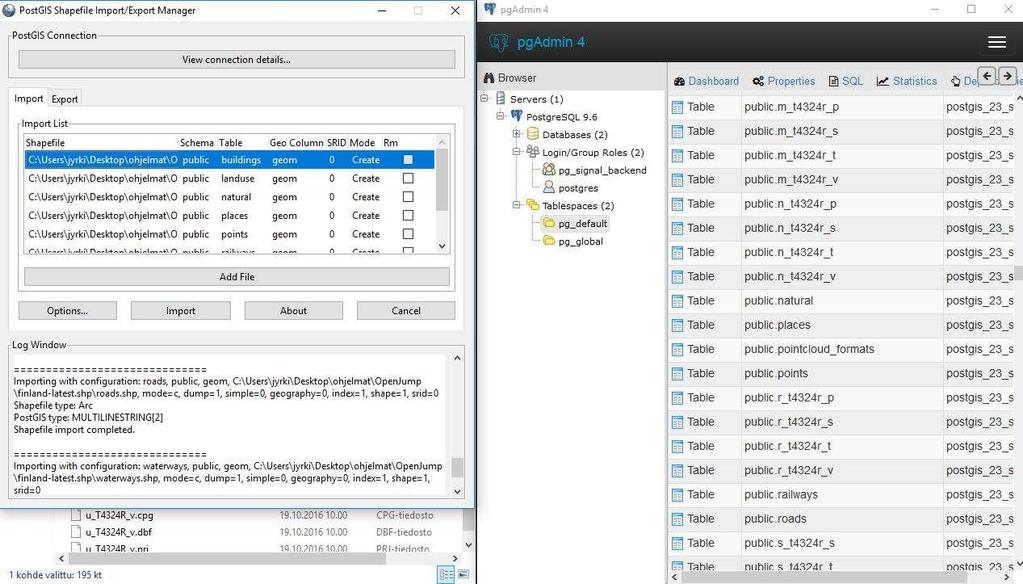Open the Options dialog button

click(x=67, y=311)
